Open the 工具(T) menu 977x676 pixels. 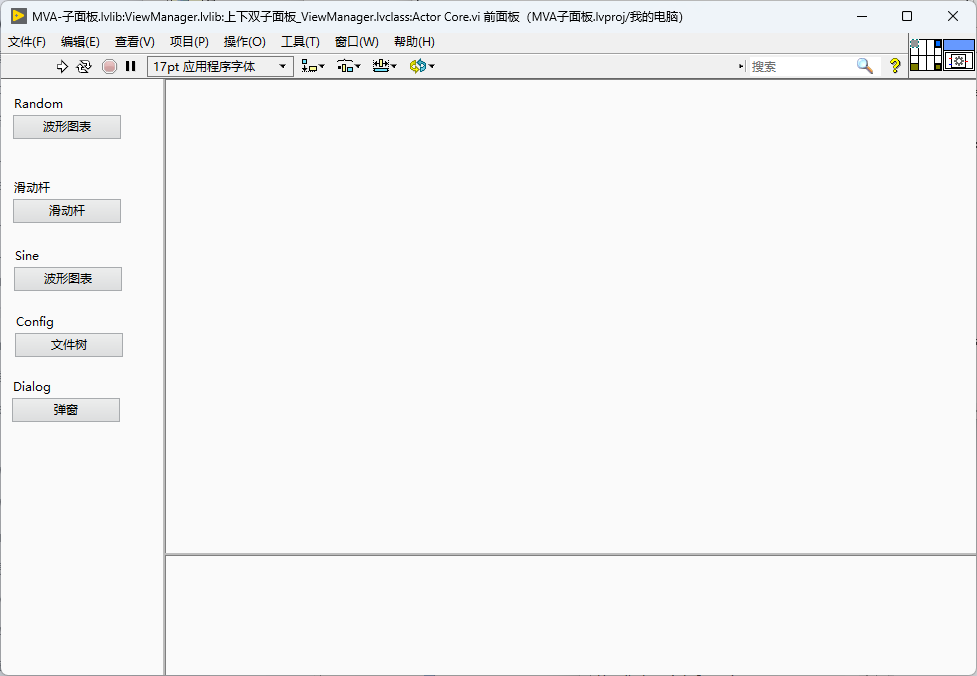click(x=300, y=42)
